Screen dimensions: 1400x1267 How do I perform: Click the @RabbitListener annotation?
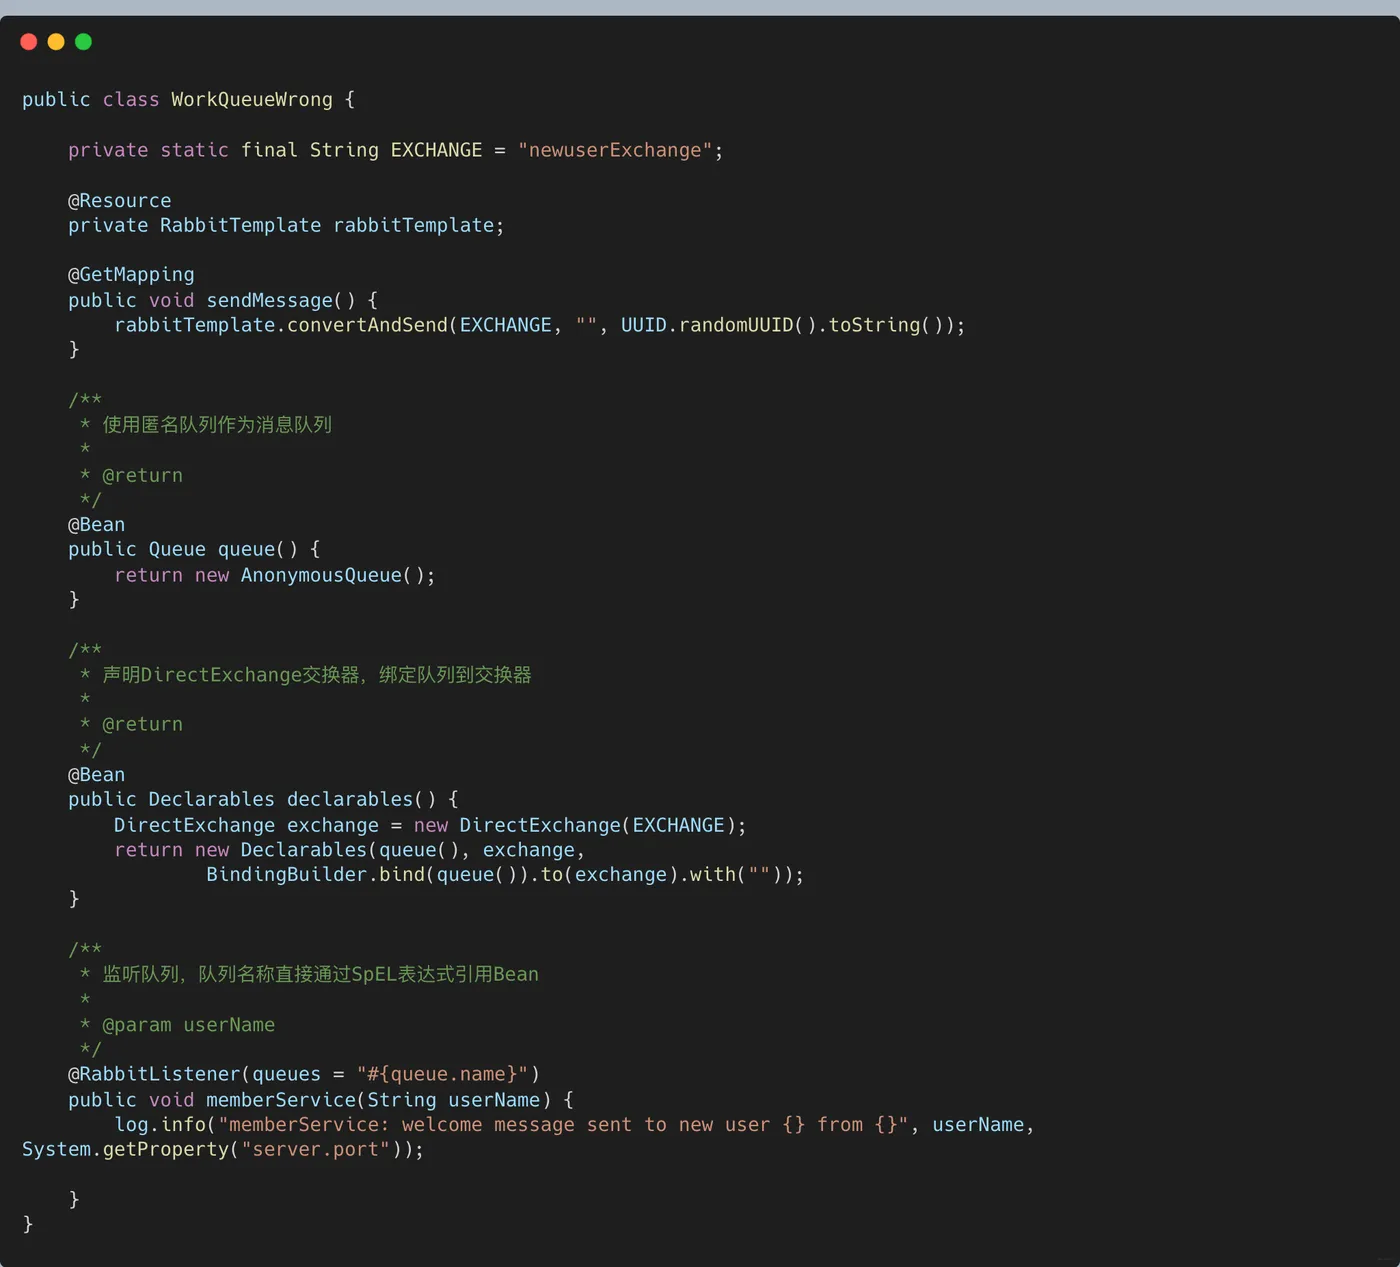click(x=154, y=1074)
